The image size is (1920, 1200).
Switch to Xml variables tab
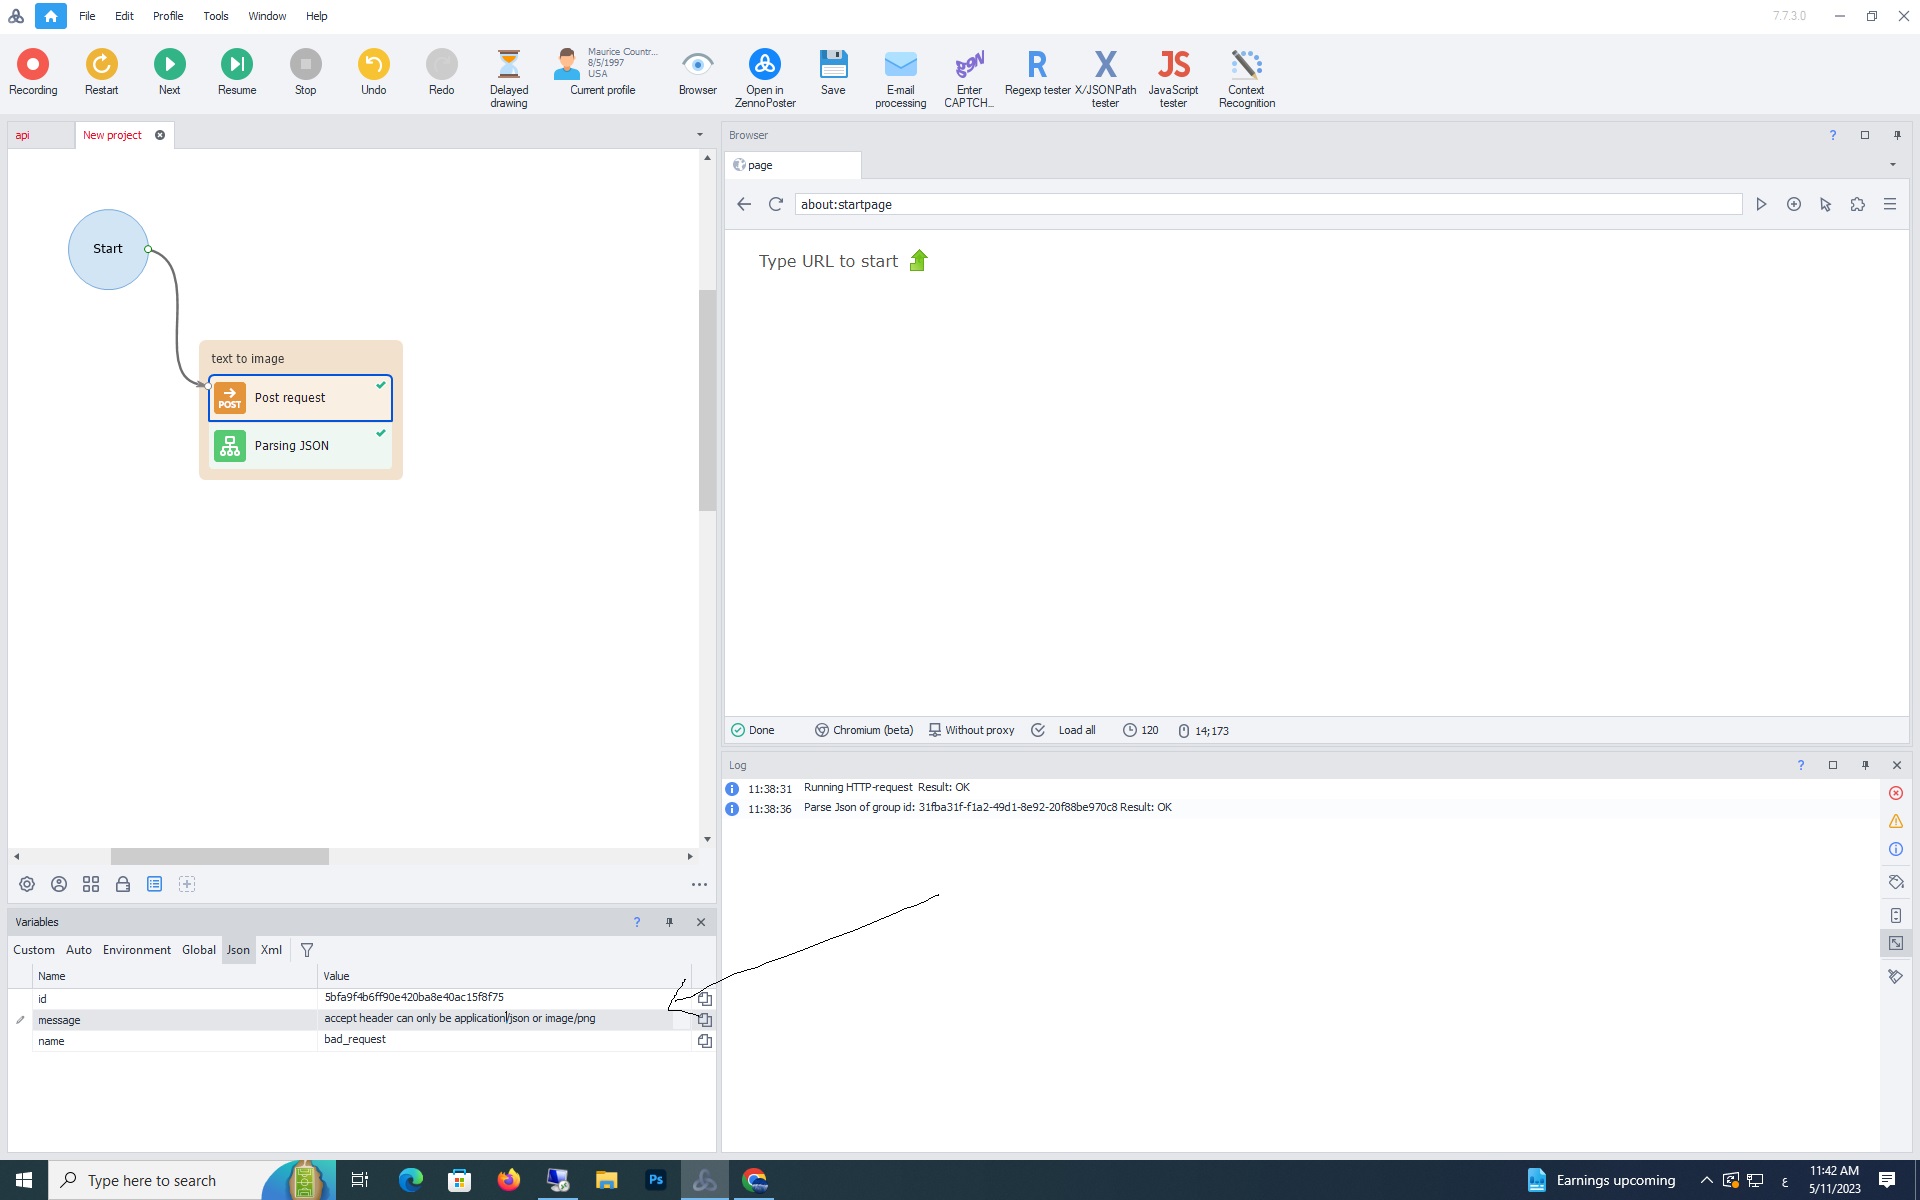[x=272, y=950]
